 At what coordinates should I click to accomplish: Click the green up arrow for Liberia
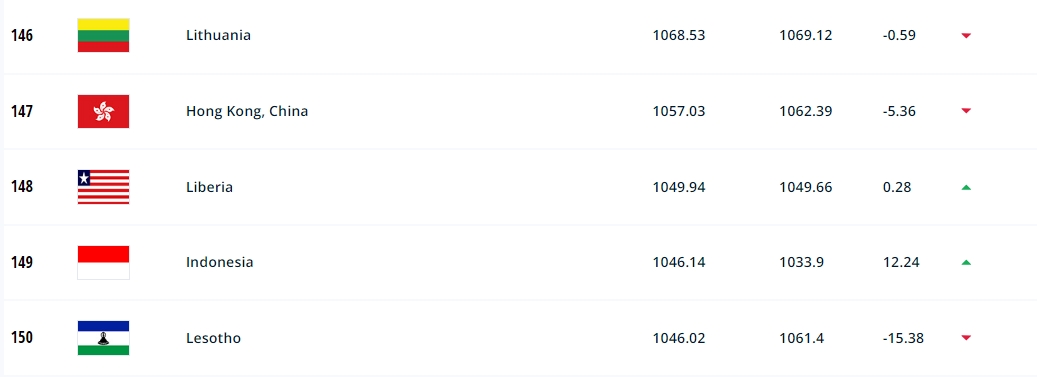[966, 187]
